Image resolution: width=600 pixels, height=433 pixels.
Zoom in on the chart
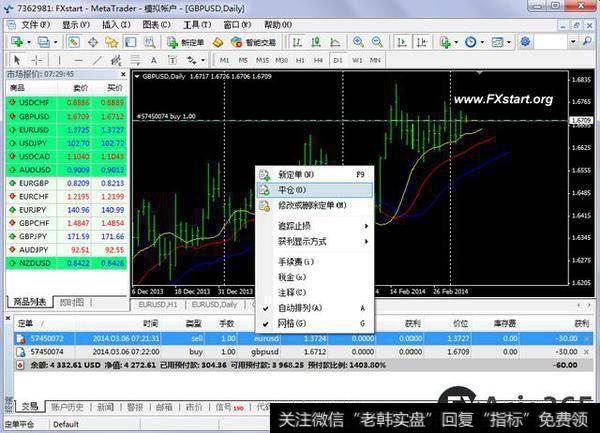point(358,42)
